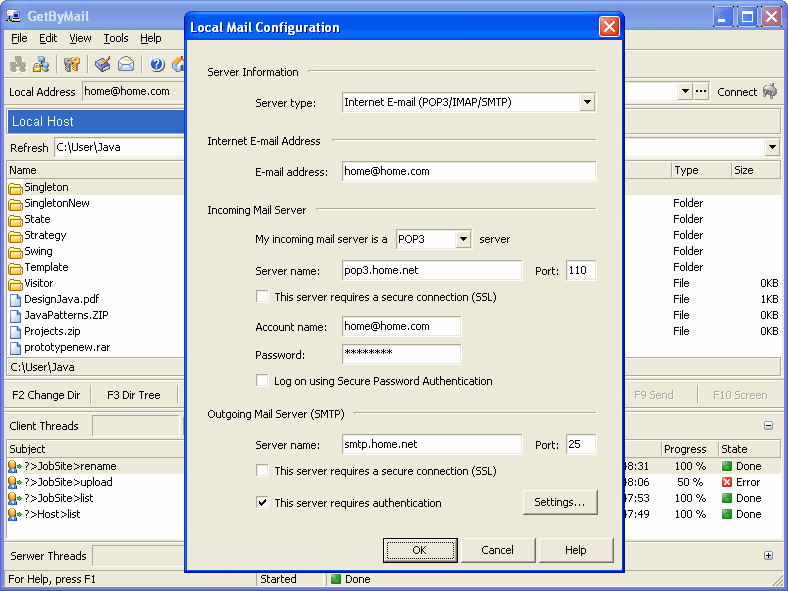The height and width of the screenshot is (591, 788).
Task: Enable Log on using Secure Password Authentication
Action: [x=262, y=380]
